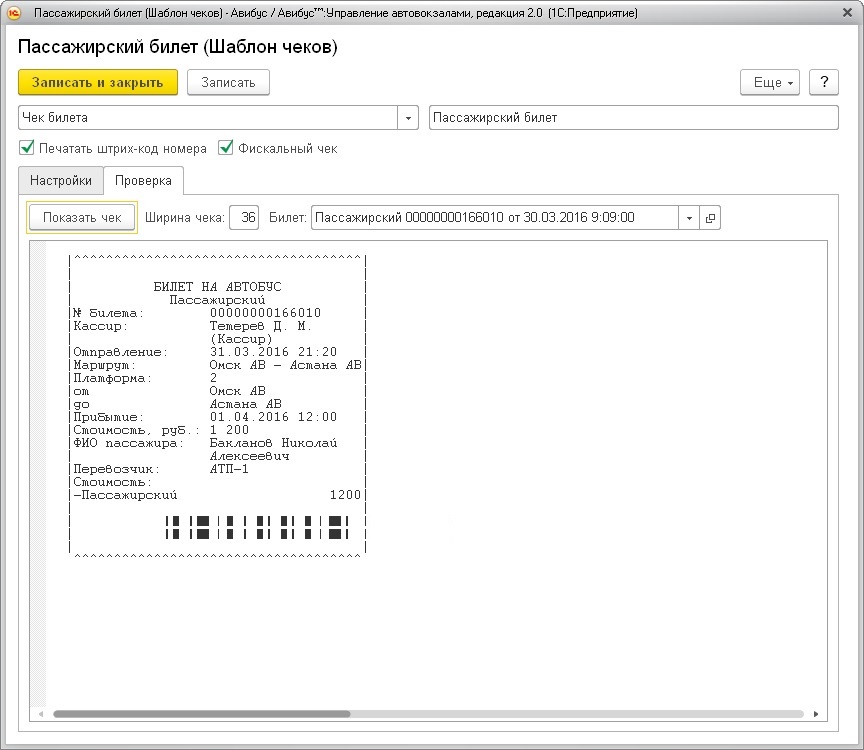Viewport: 864px width, 750px height.
Task: Click the right scroll arrow of receipt preview
Action: (816, 714)
